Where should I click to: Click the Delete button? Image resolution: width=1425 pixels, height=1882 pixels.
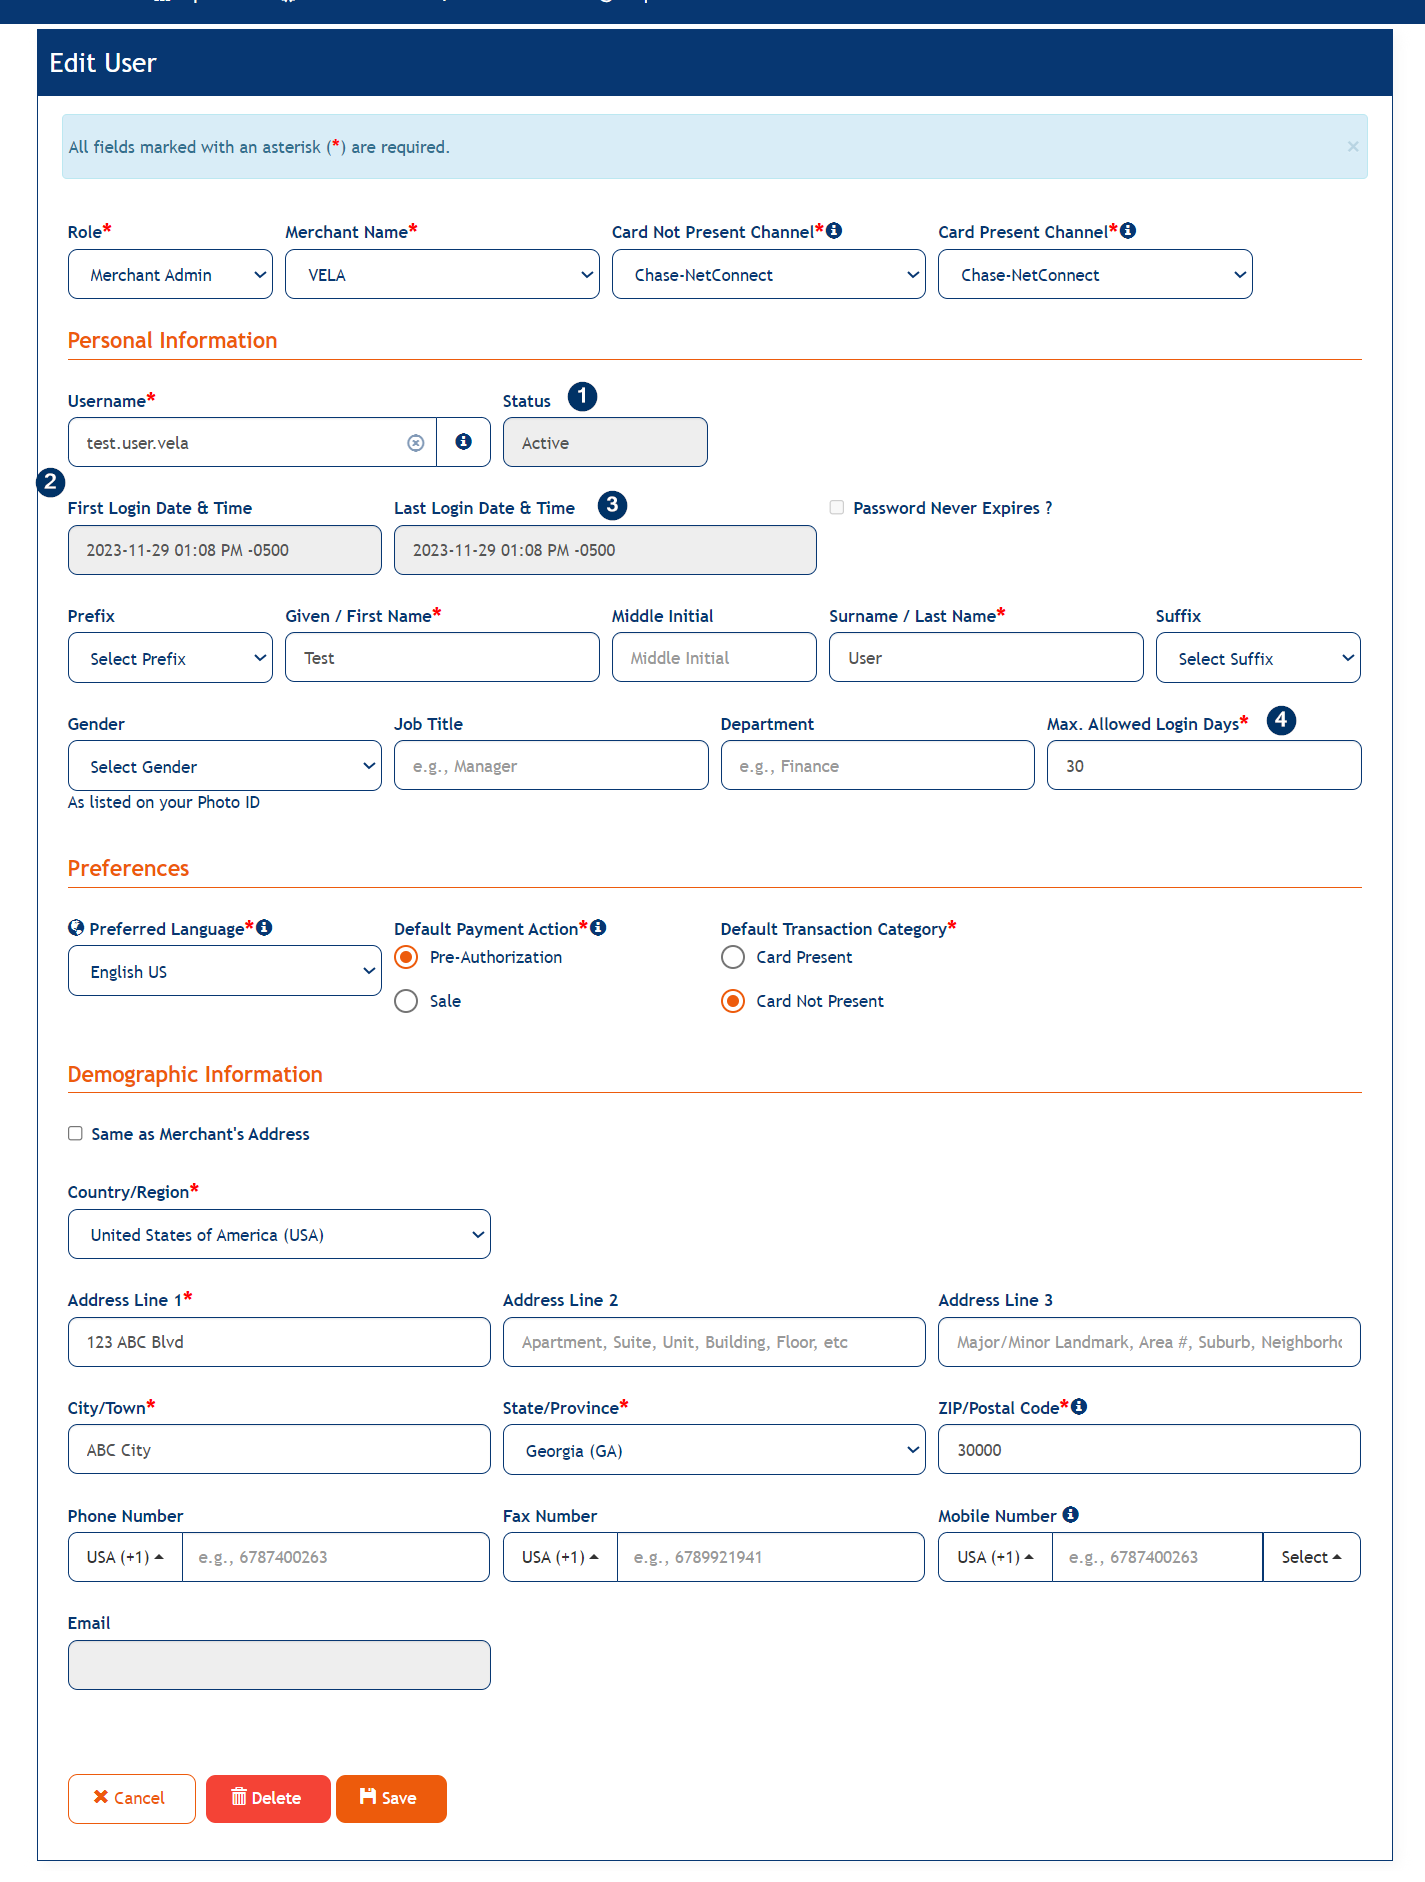point(268,1798)
